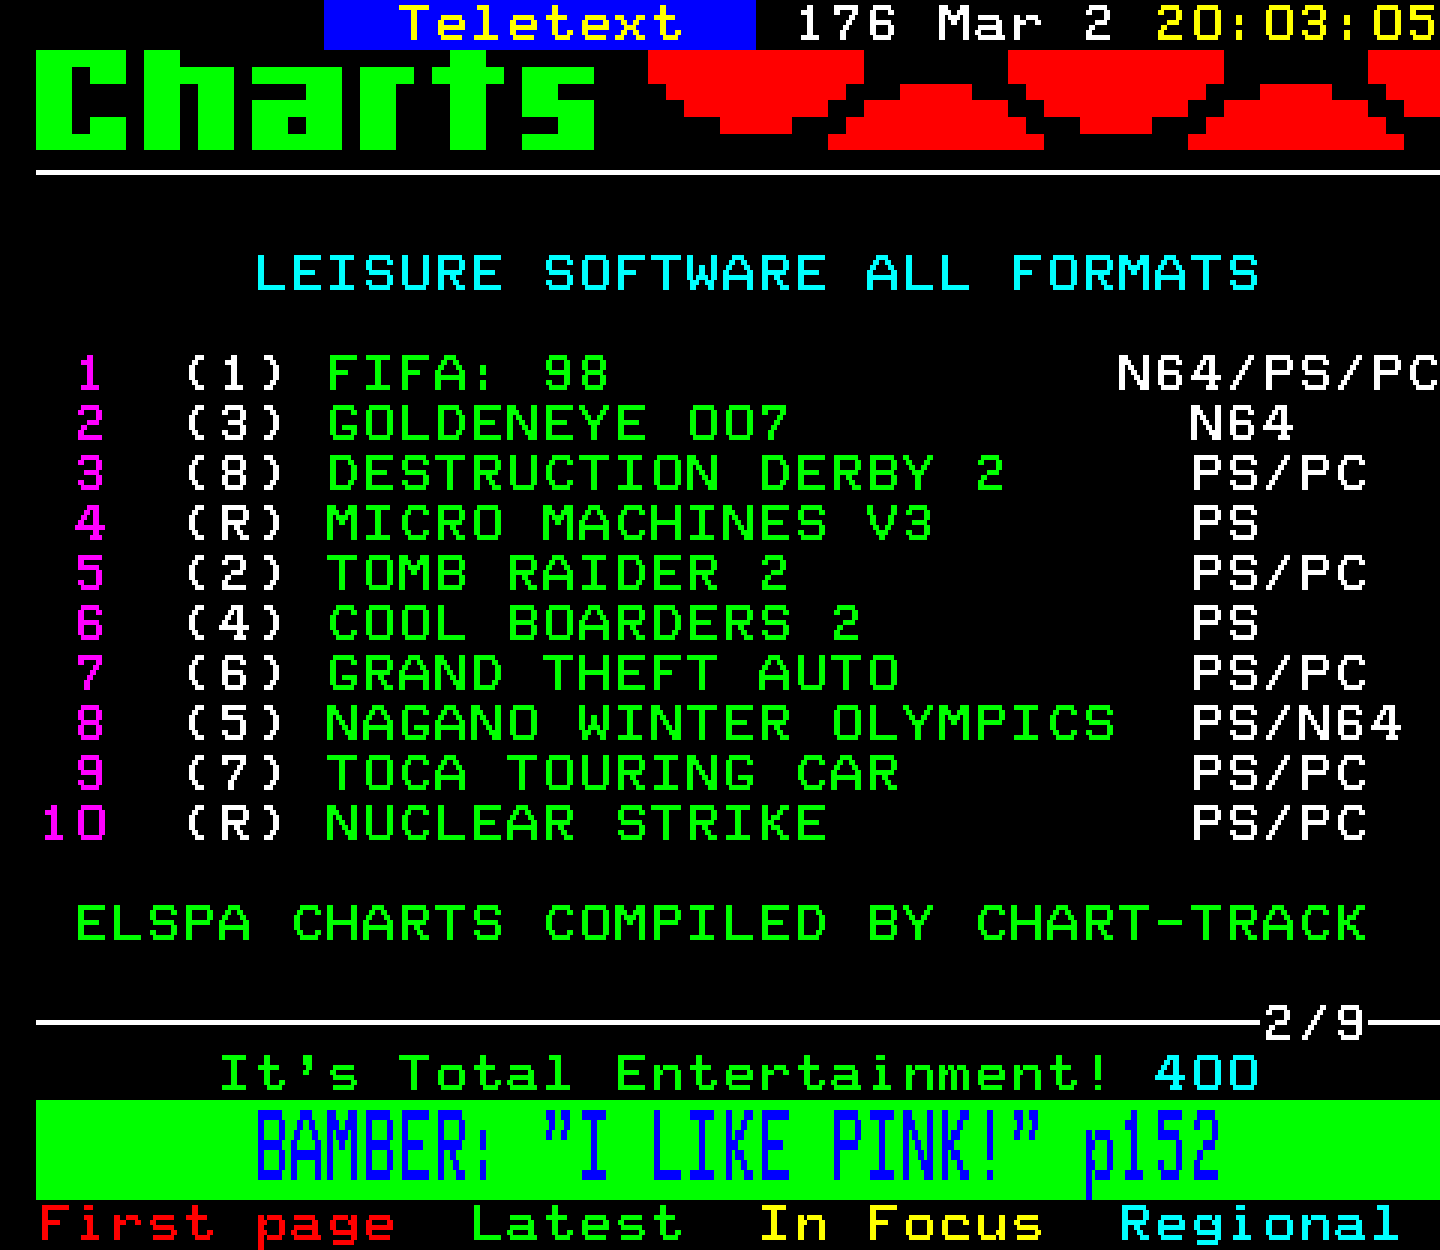Click the 'GRAND THEFT AUTO' chart entry
The height and width of the screenshot is (1250, 1440).
pos(613,673)
